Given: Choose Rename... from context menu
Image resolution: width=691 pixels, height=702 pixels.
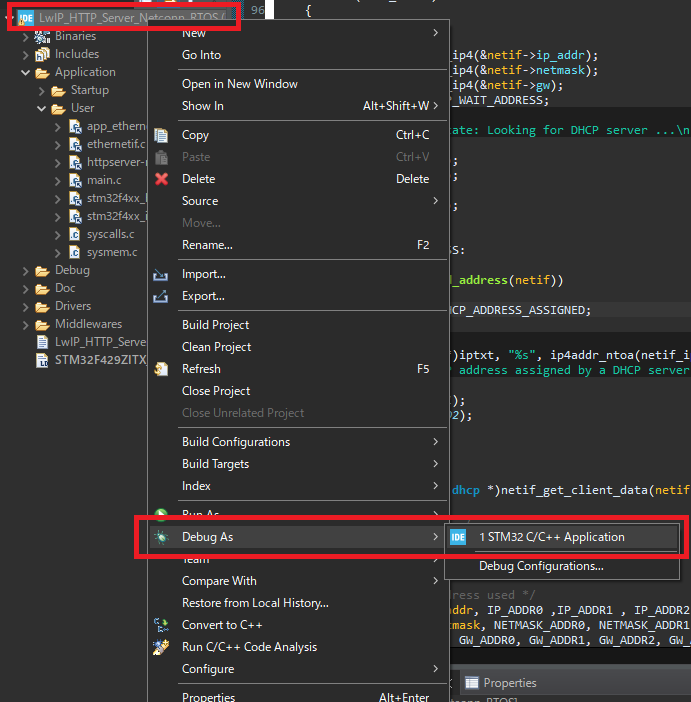Looking at the screenshot, I should coord(298,245).
